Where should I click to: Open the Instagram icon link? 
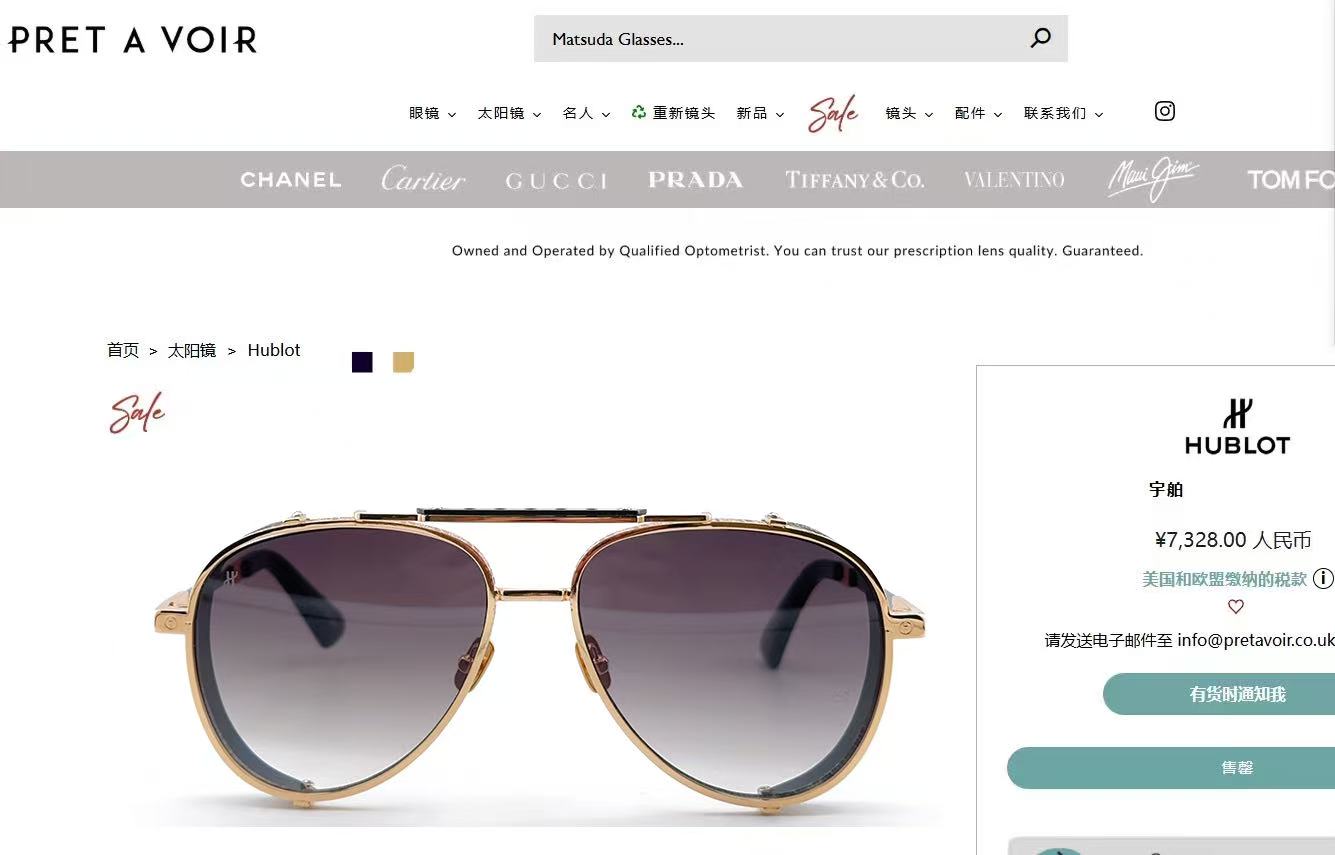coord(1165,111)
